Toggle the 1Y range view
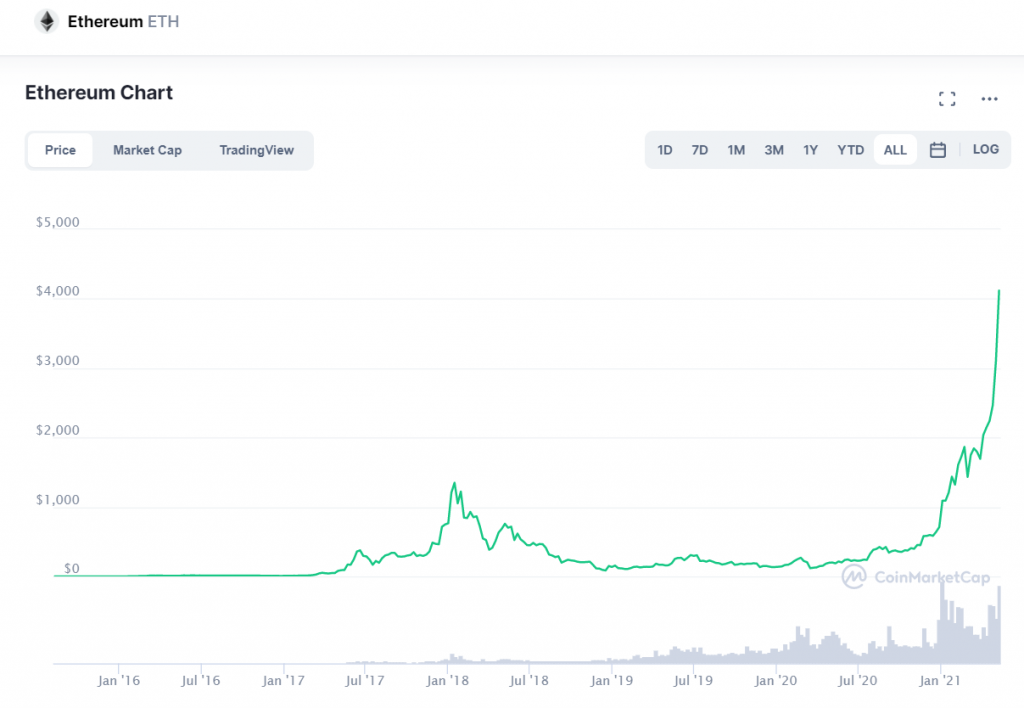The height and width of the screenshot is (708, 1024). 810,148
